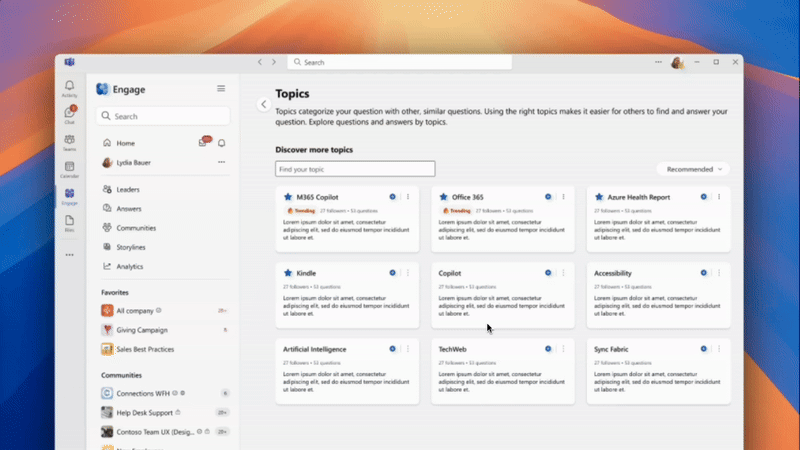Toggle follow on Kindle card

(x=392, y=273)
